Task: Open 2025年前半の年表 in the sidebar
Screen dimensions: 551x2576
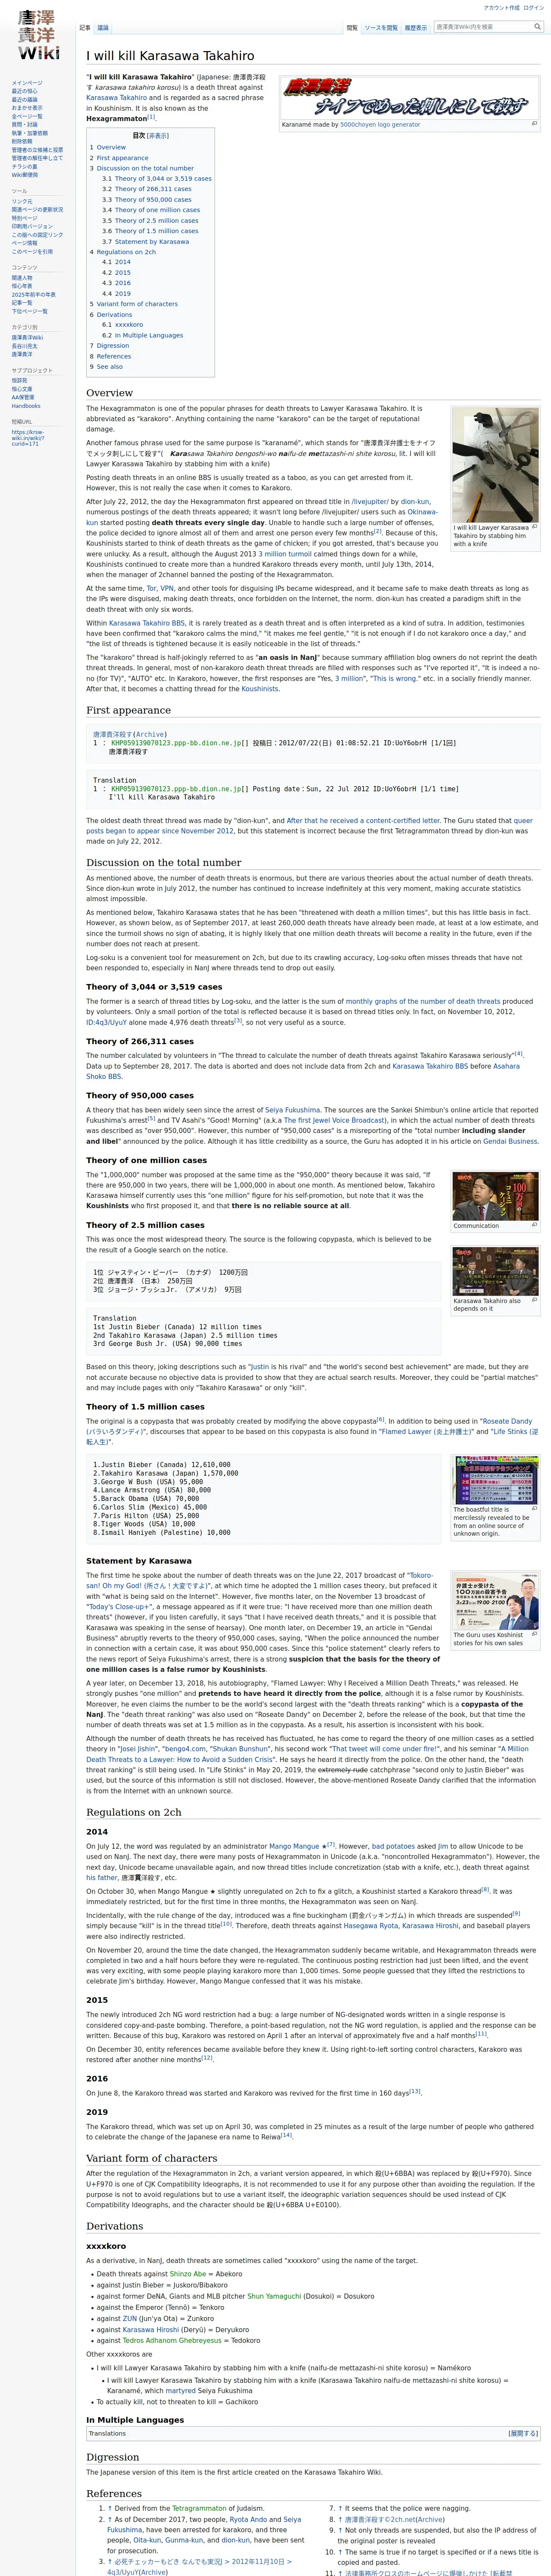Action: click(34, 295)
